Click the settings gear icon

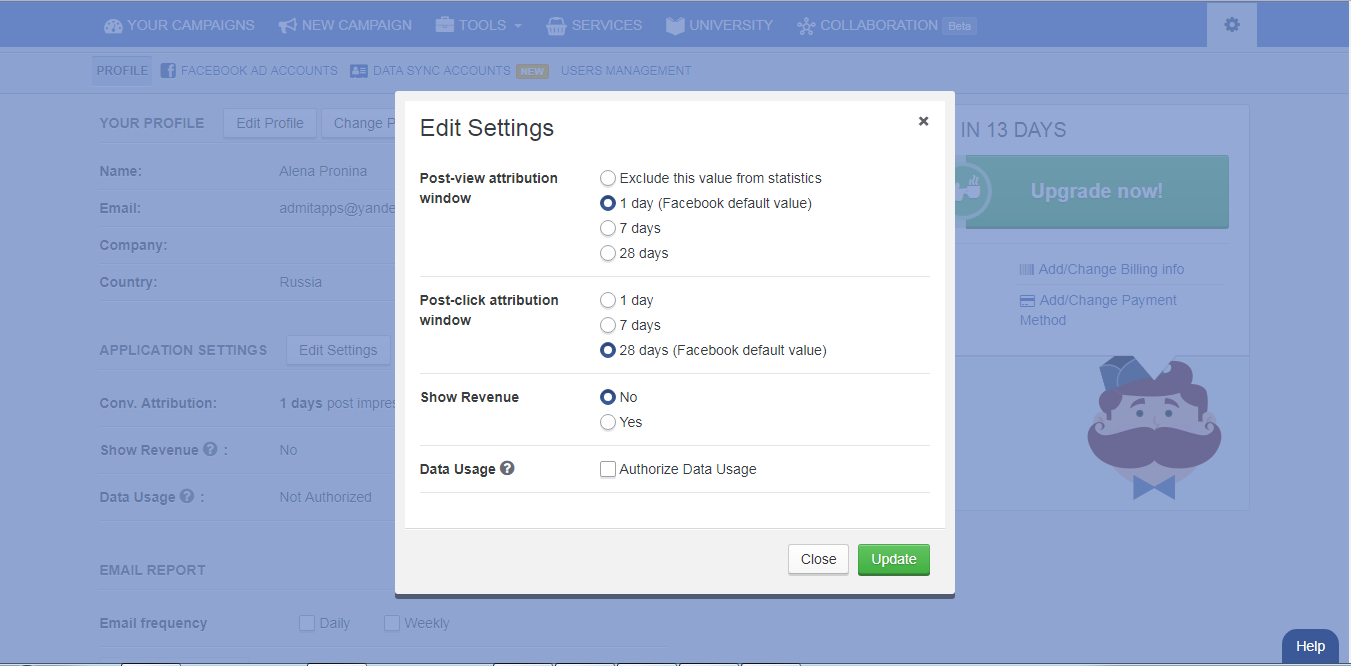point(1231,25)
